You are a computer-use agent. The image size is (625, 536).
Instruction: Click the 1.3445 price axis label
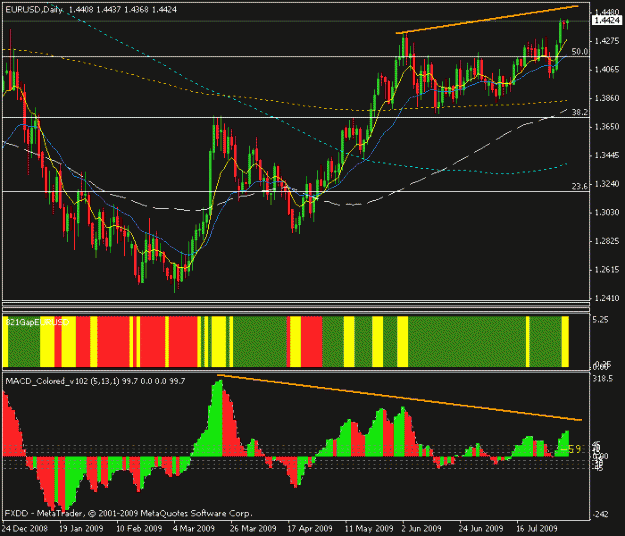click(x=607, y=155)
